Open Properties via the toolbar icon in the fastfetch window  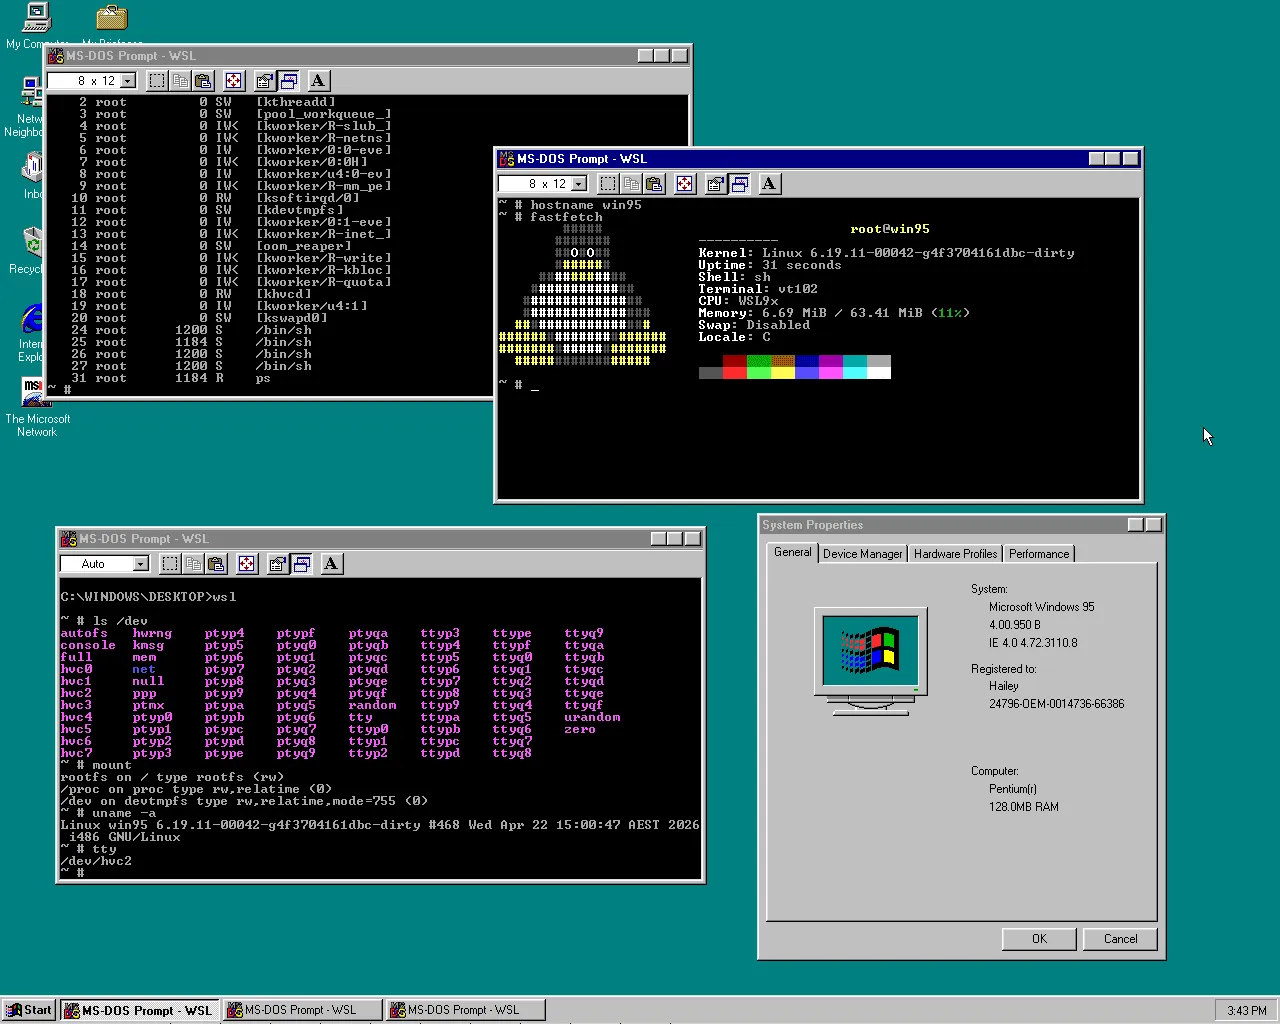715,183
